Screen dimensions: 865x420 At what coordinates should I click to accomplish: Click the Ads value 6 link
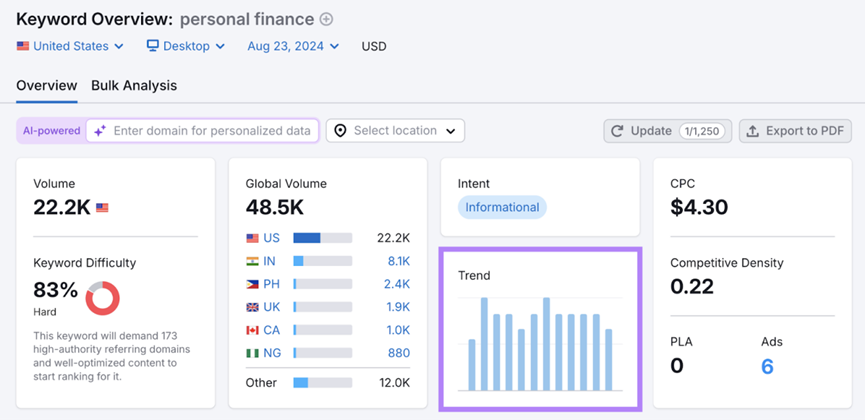(767, 366)
